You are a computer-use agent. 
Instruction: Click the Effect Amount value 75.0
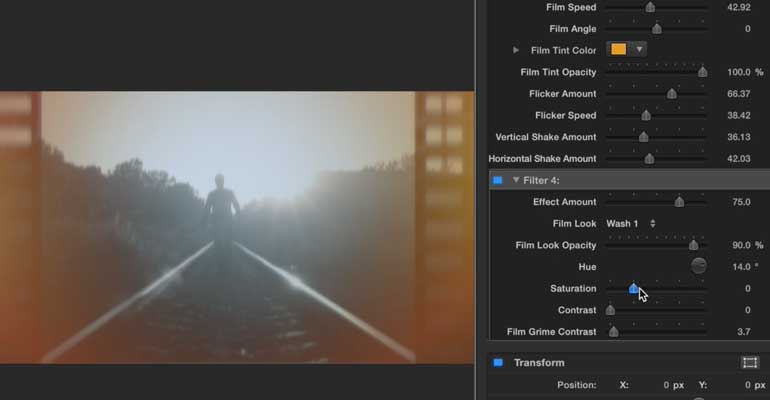(741, 202)
